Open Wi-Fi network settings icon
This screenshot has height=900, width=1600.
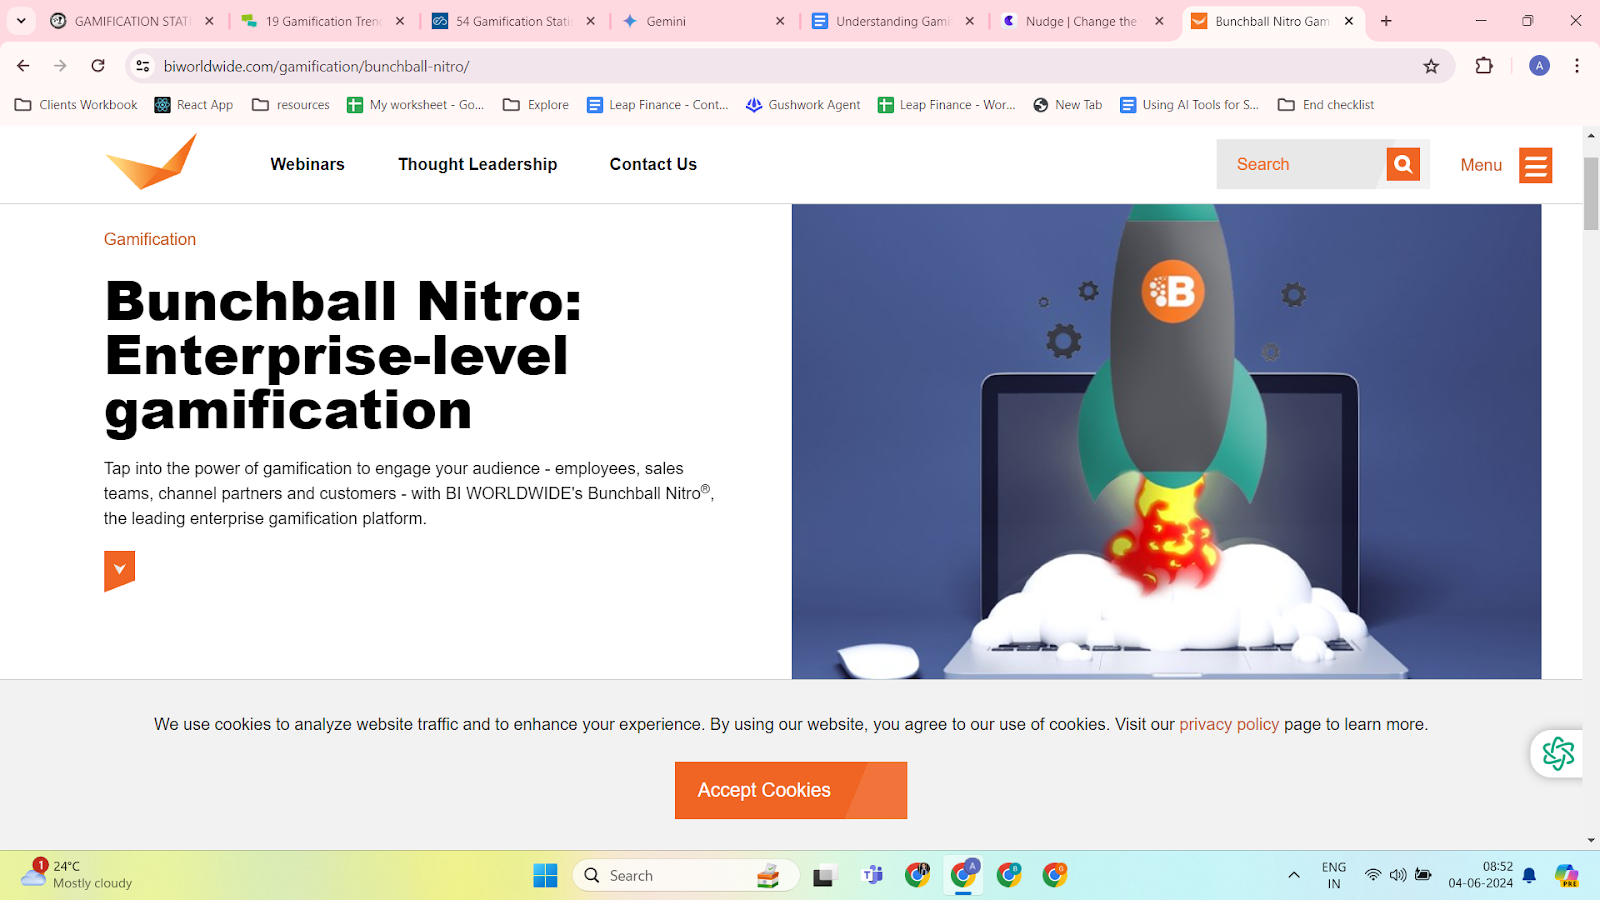1373,875
